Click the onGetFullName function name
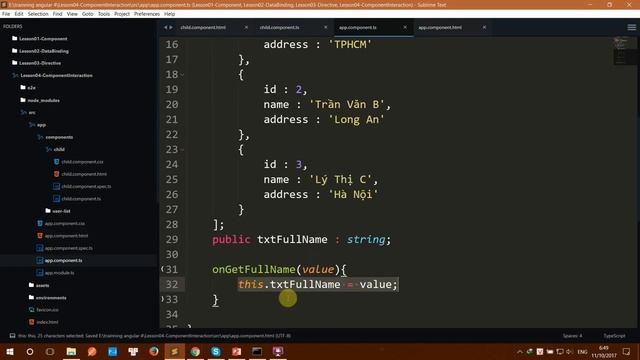Viewport: 640px width, 360px height. 253,269
